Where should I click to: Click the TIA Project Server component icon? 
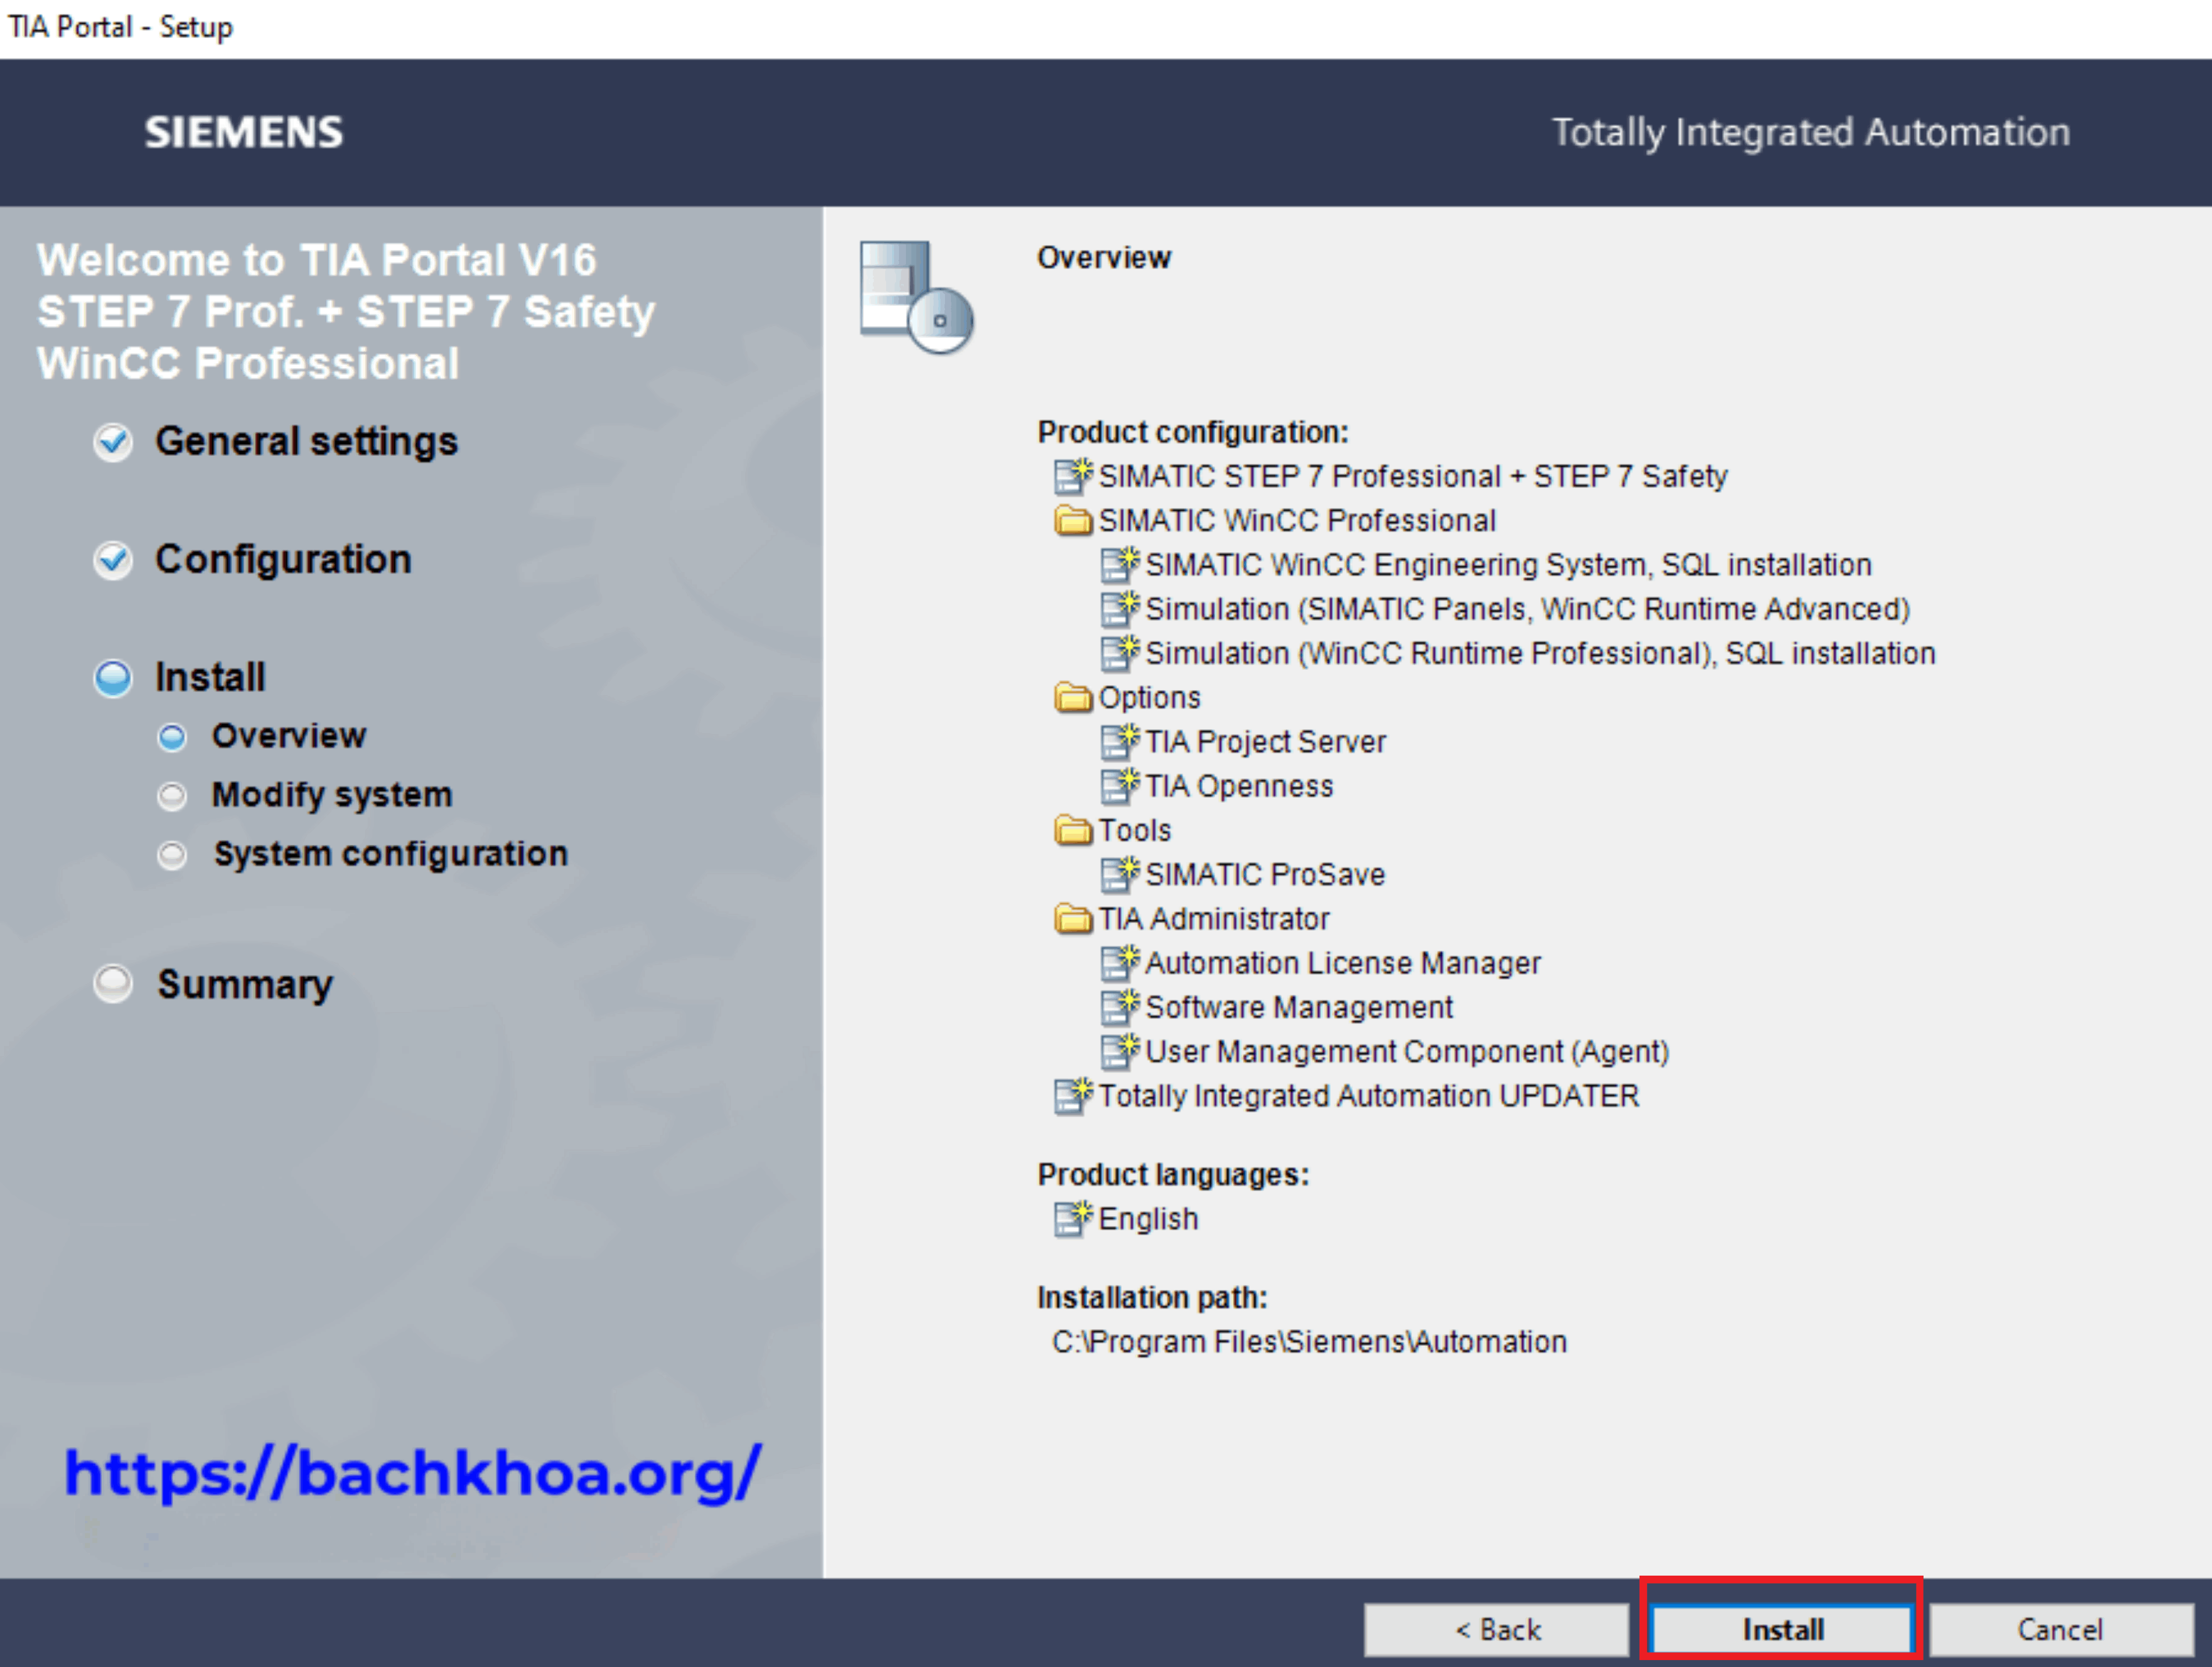[x=1120, y=742]
